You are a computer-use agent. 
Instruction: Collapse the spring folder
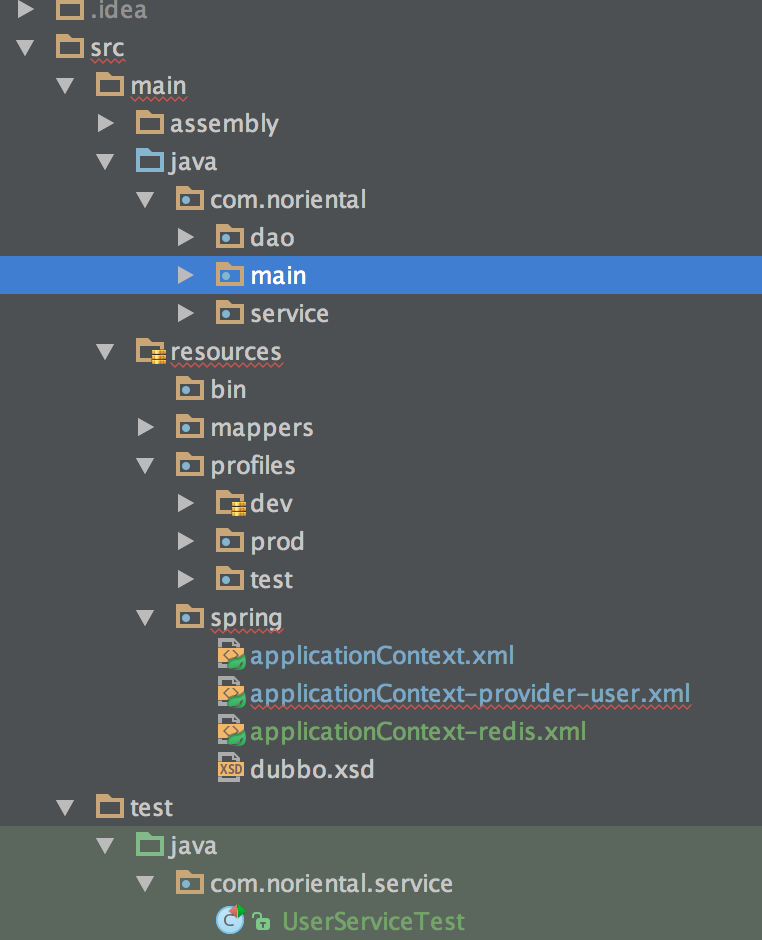(146, 618)
